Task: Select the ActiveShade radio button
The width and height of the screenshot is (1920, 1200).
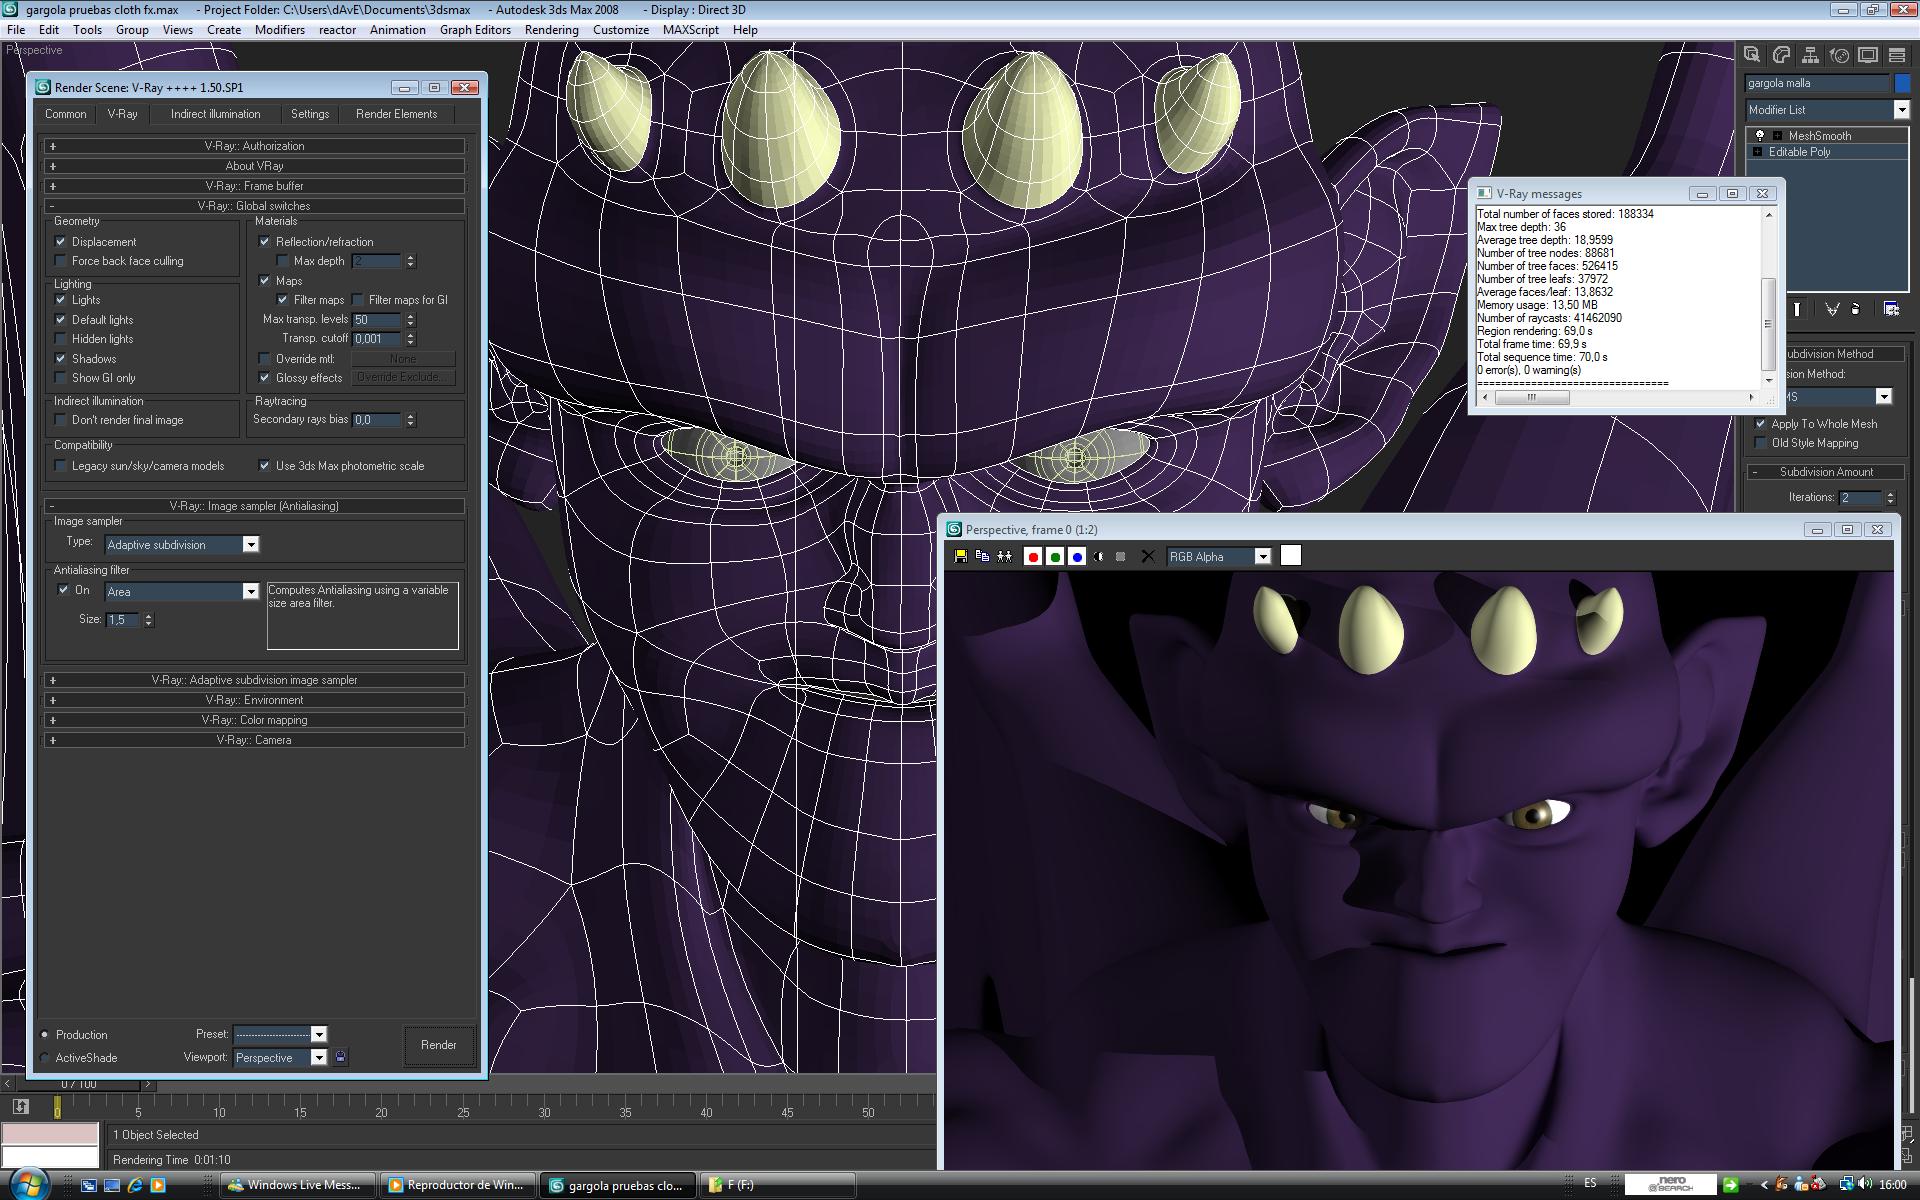Action: tap(45, 1058)
